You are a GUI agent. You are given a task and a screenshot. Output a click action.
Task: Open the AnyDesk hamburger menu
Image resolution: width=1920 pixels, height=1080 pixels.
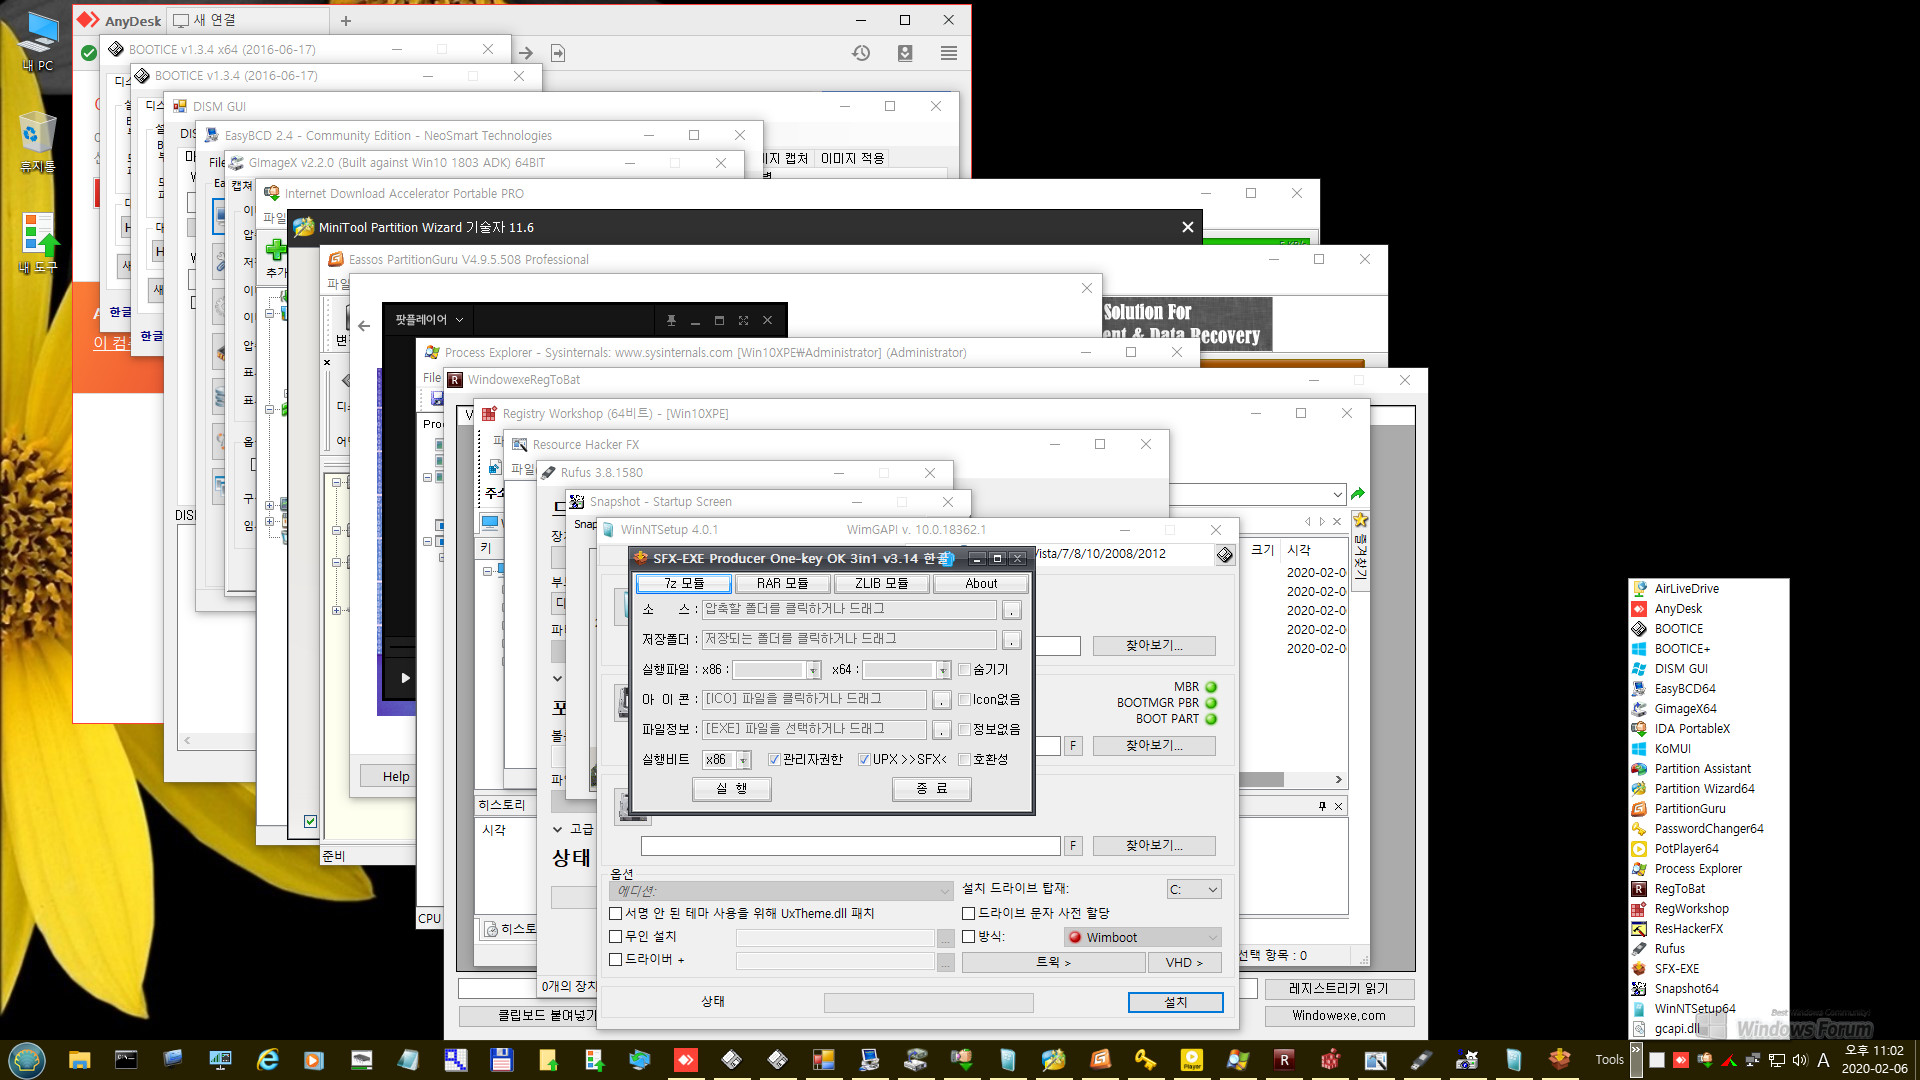pyautogui.click(x=949, y=53)
